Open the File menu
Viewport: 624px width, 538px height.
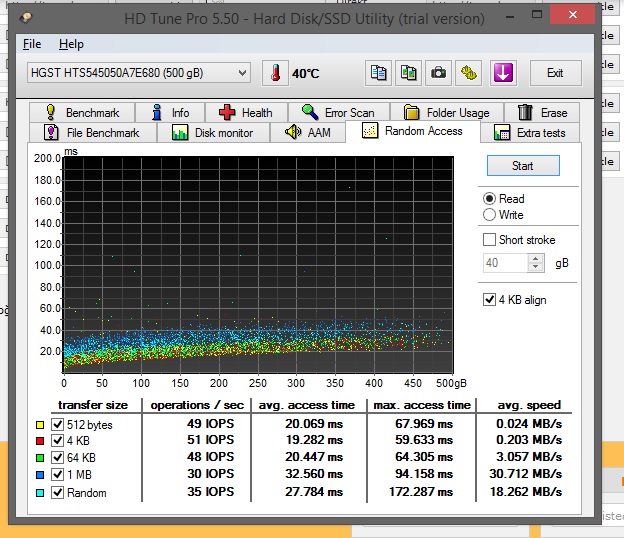pyautogui.click(x=32, y=44)
